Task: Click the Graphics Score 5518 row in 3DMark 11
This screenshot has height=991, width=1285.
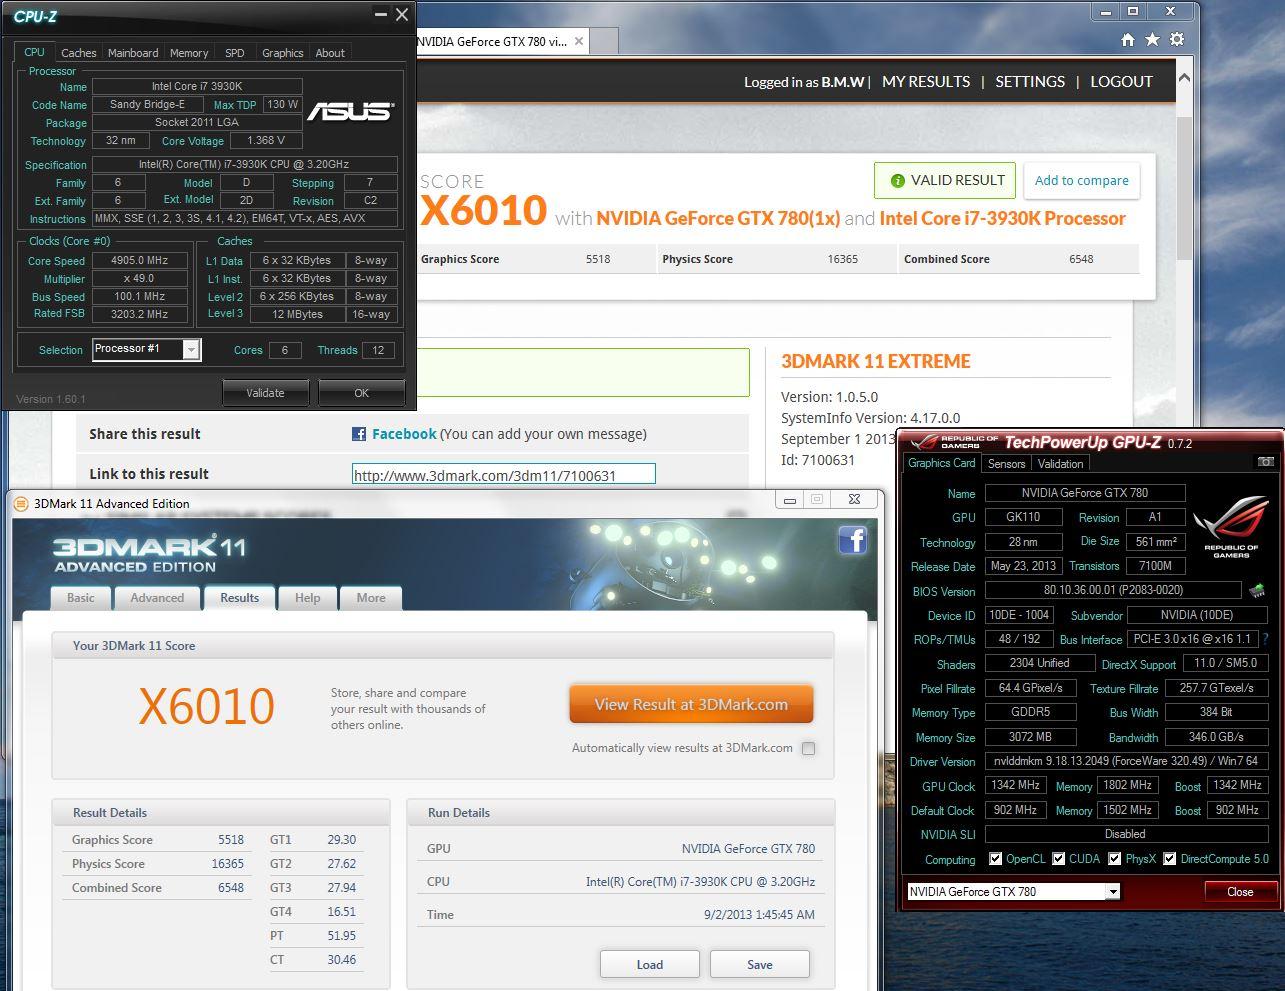Action: coord(158,840)
